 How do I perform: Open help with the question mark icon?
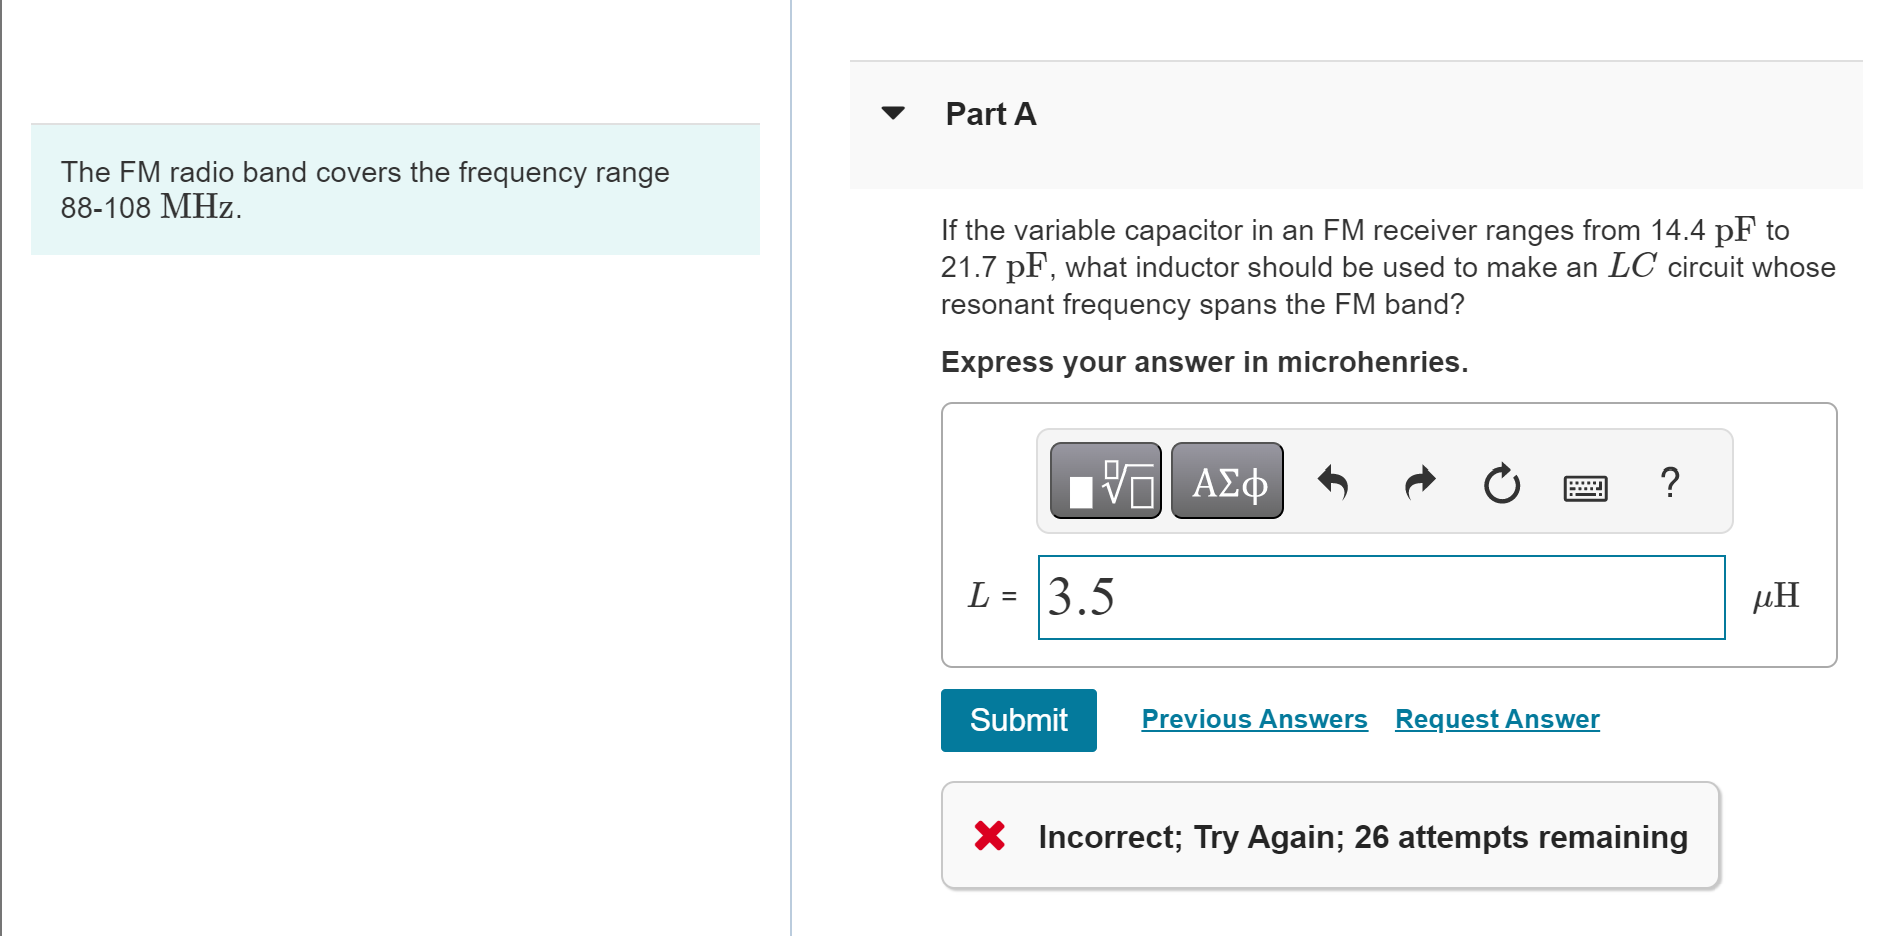(1669, 483)
